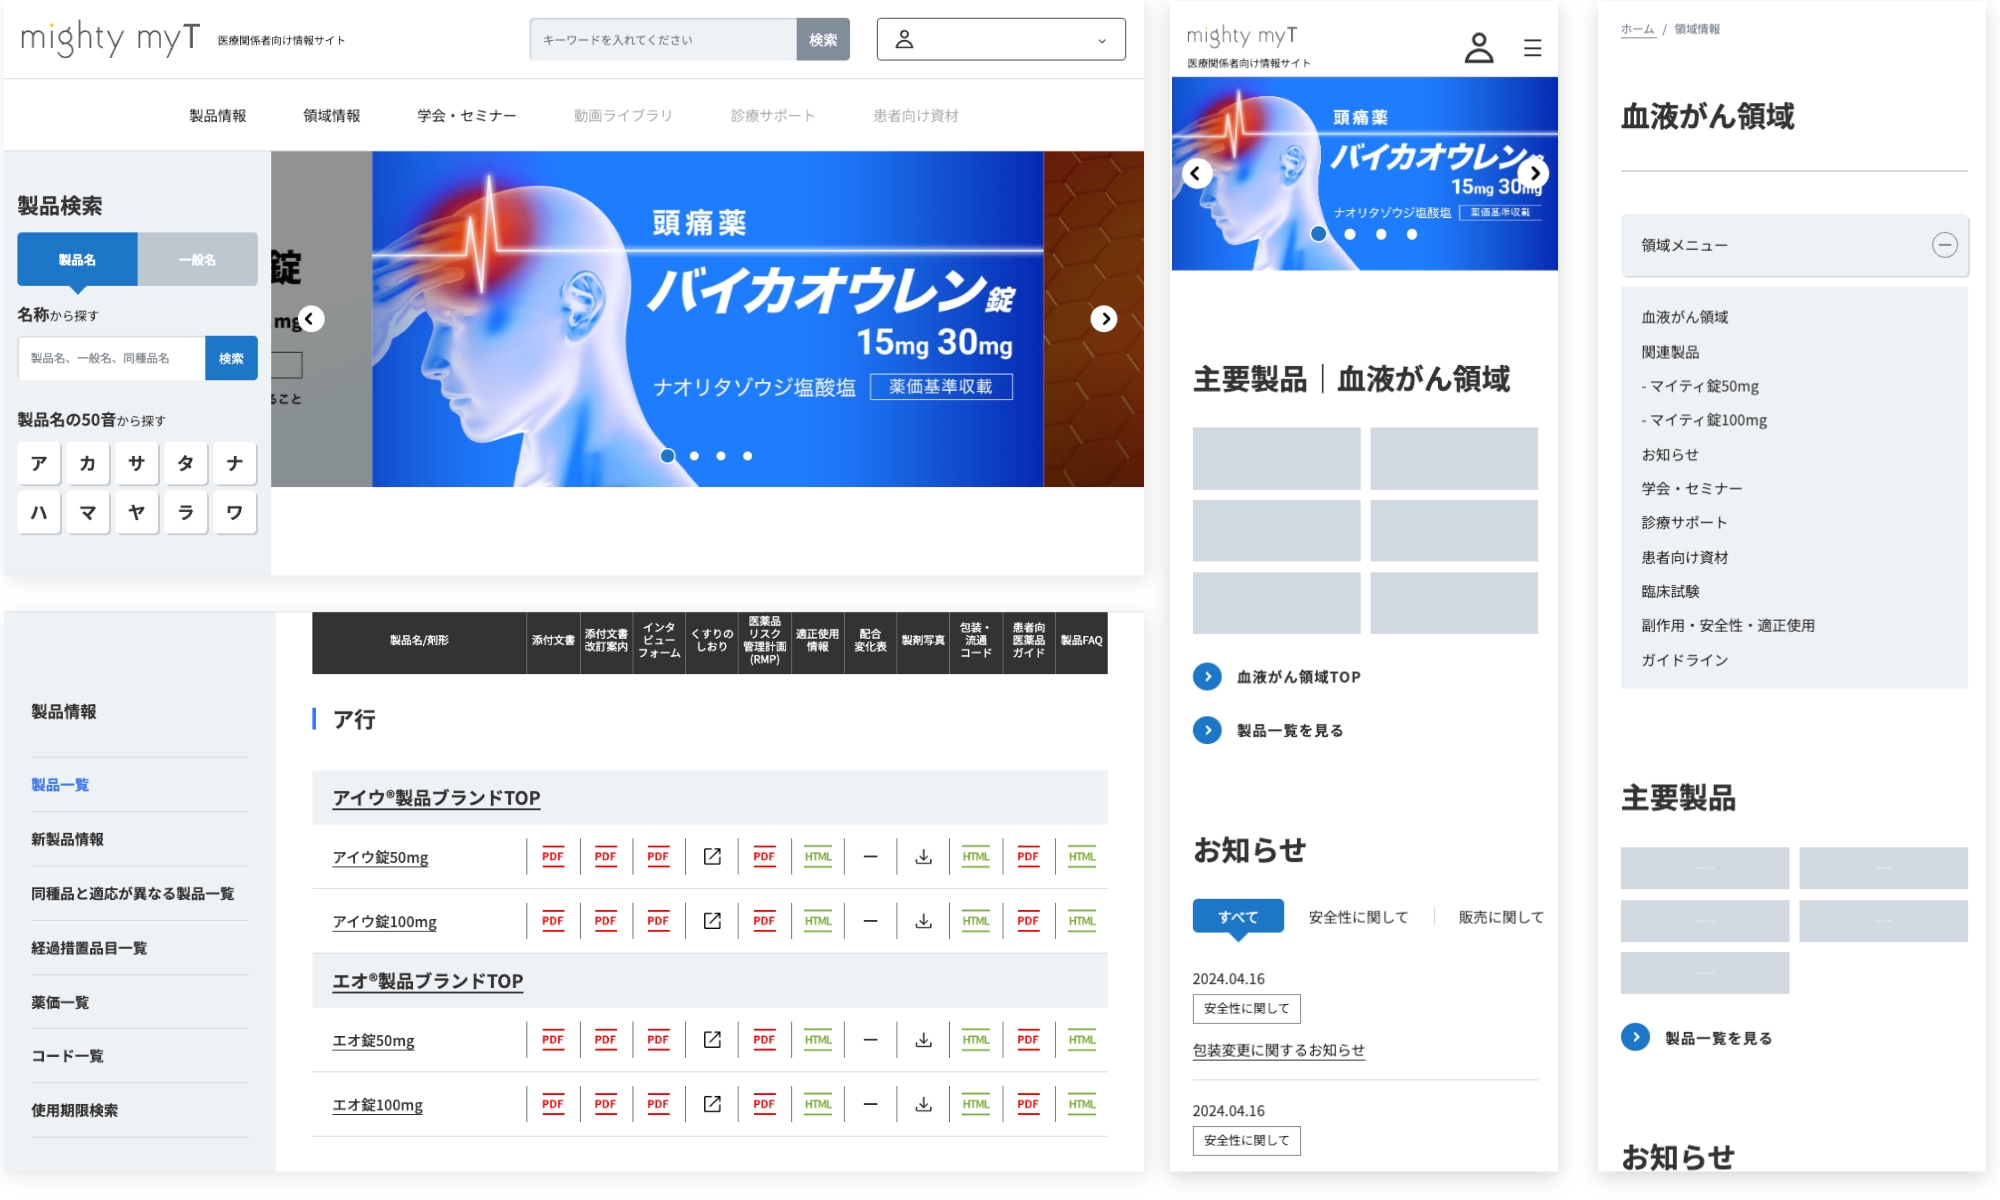Open 学会・セミナー in the main navigation

pyautogui.click(x=467, y=116)
